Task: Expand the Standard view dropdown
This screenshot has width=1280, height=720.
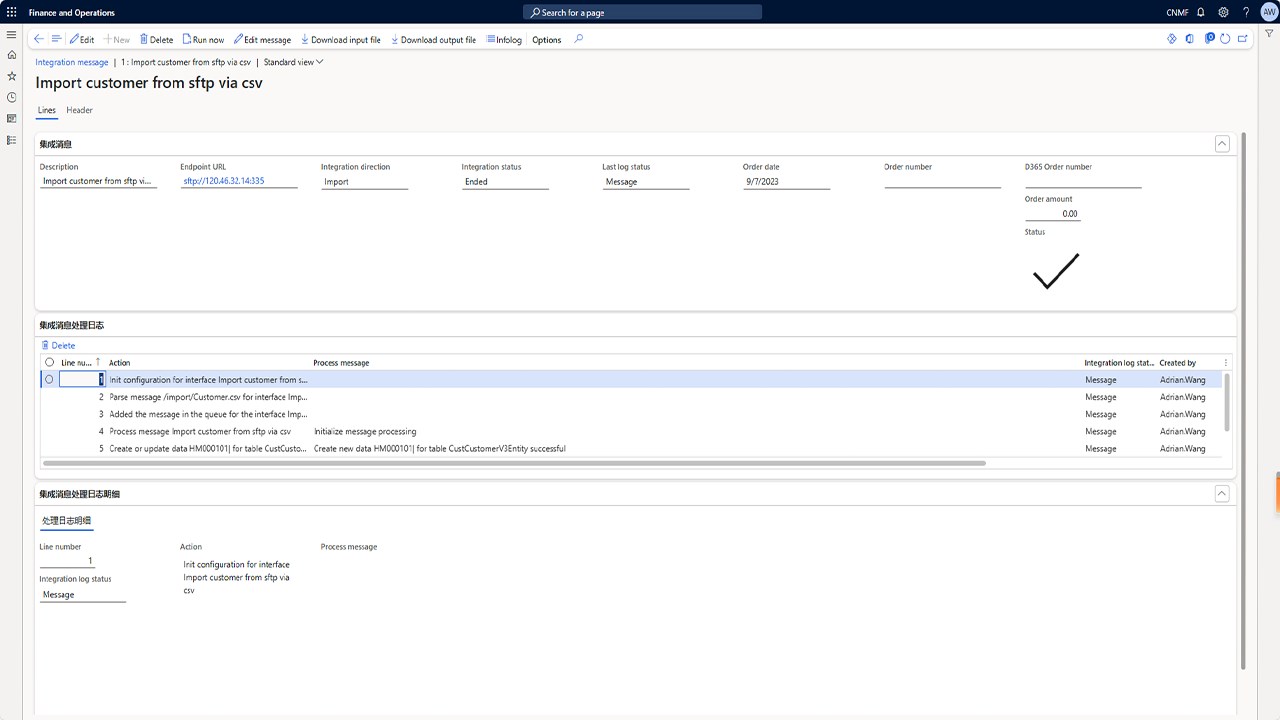Action: coord(293,62)
